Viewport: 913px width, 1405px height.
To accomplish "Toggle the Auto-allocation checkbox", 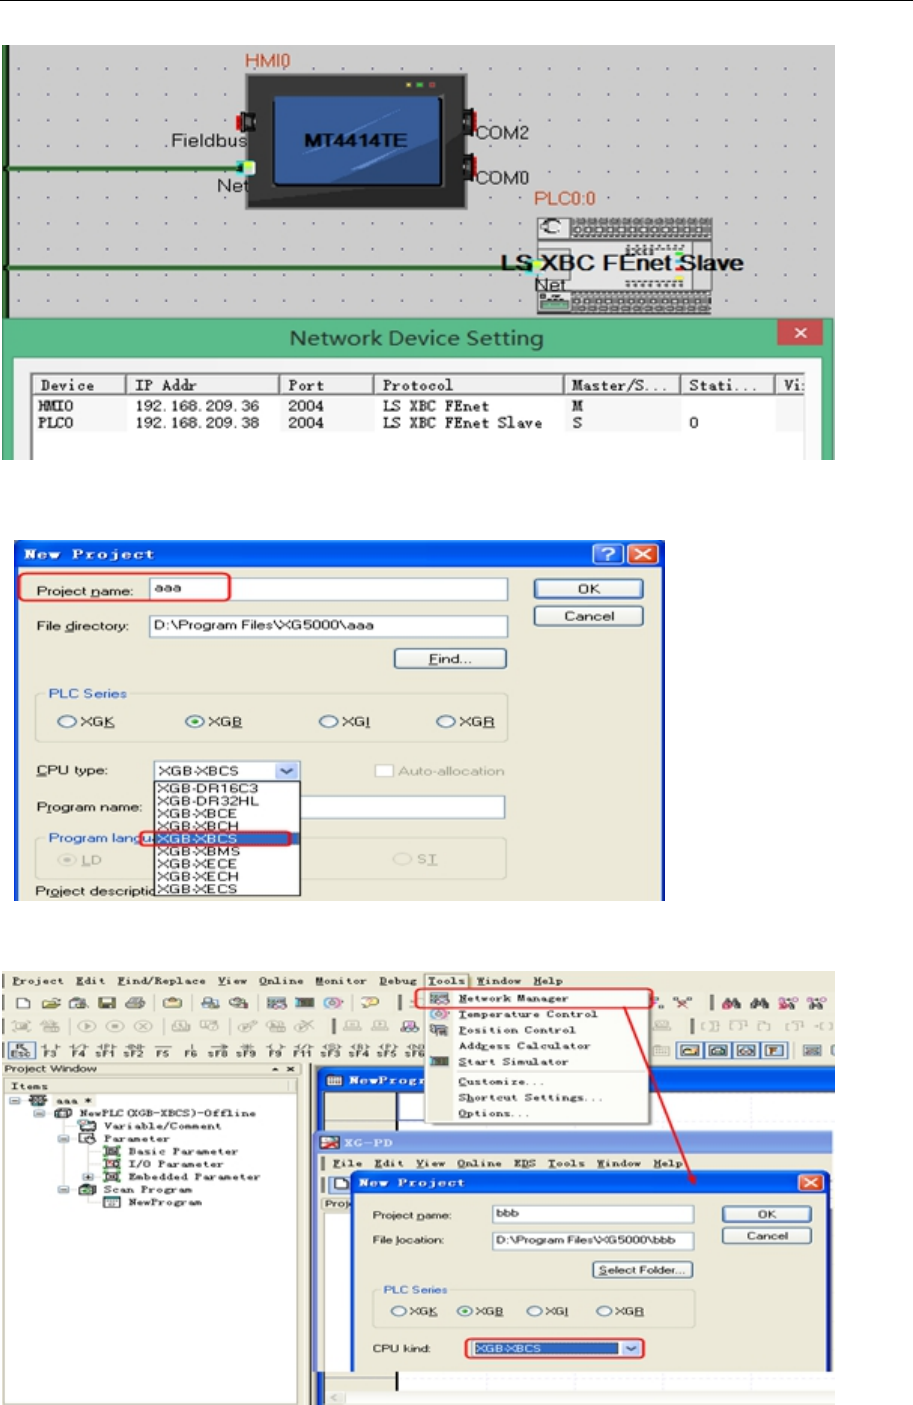I will pyautogui.click(x=383, y=771).
